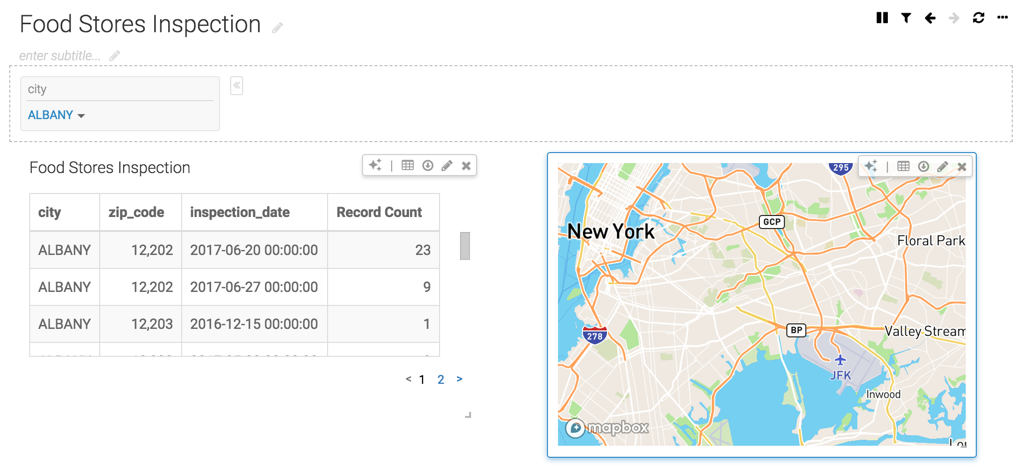1021x471 pixels.
Task: Download the table visual's data
Action: (427, 166)
